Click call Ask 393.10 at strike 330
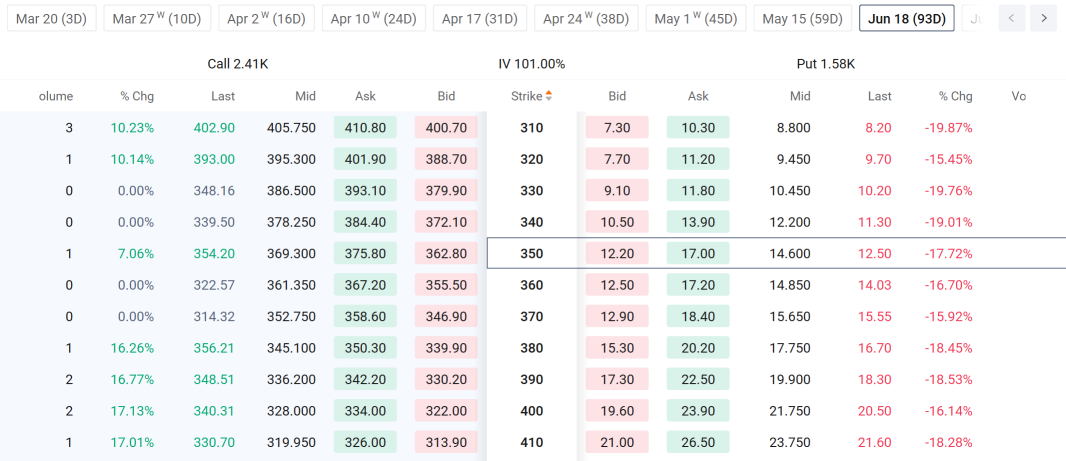This screenshot has height=461, width=1066. [365, 190]
